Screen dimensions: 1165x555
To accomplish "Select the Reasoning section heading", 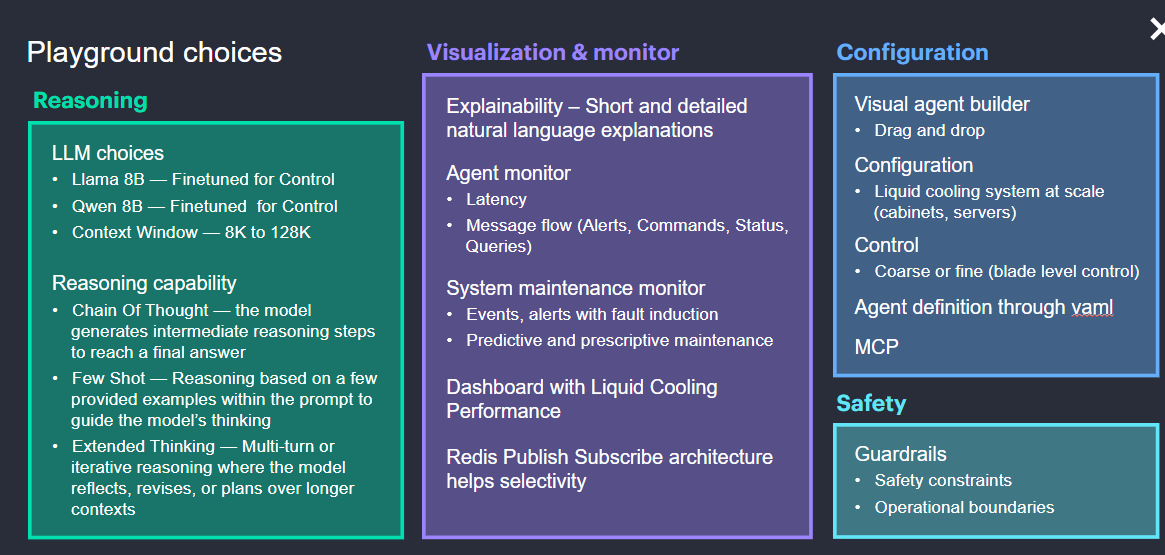I will [91, 100].
